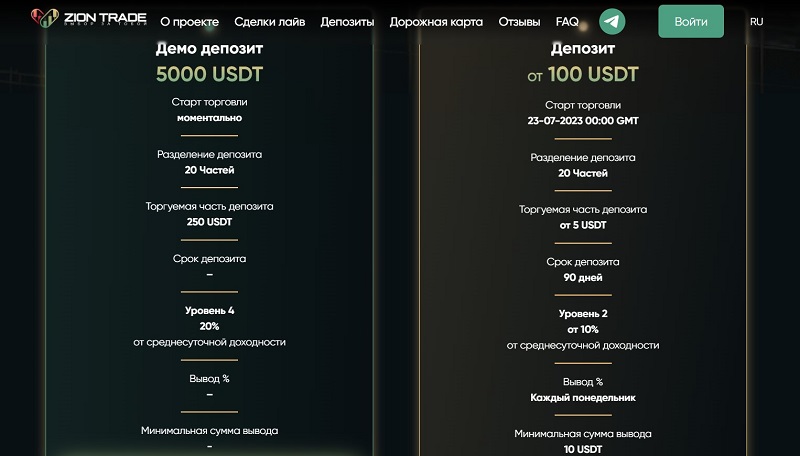Select «Депозиты» in the navigation bar

click(x=347, y=21)
